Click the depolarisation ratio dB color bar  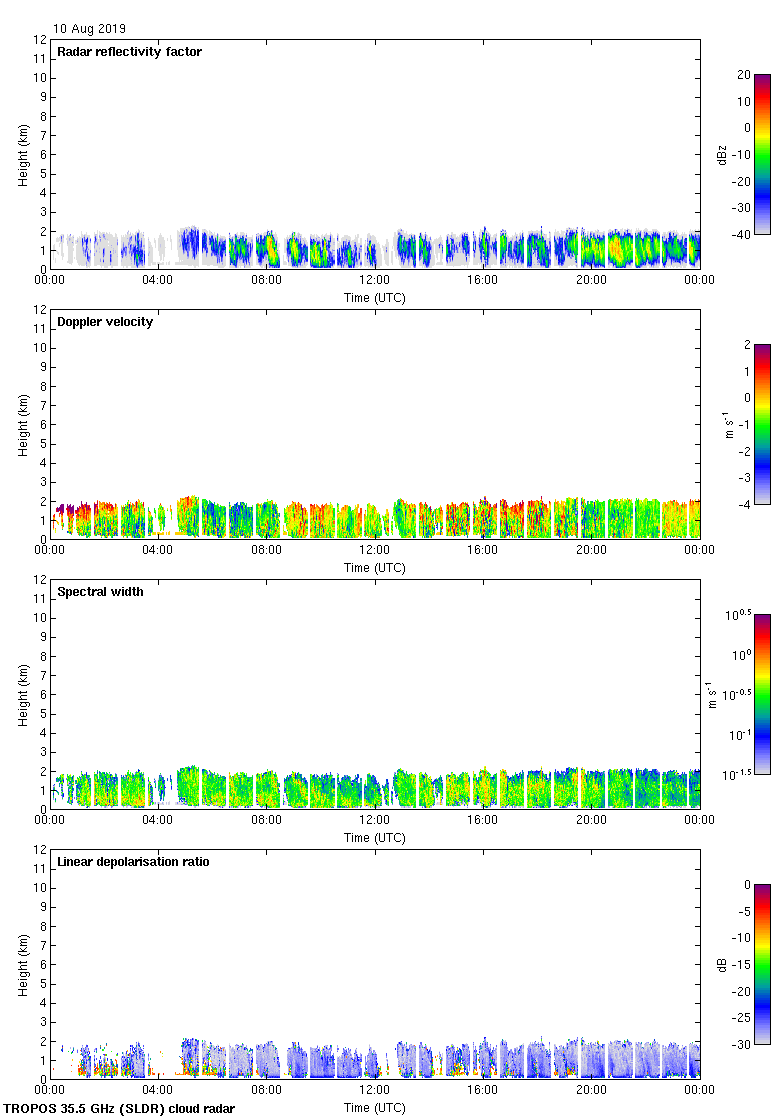pyautogui.click(x=761, y=964)
